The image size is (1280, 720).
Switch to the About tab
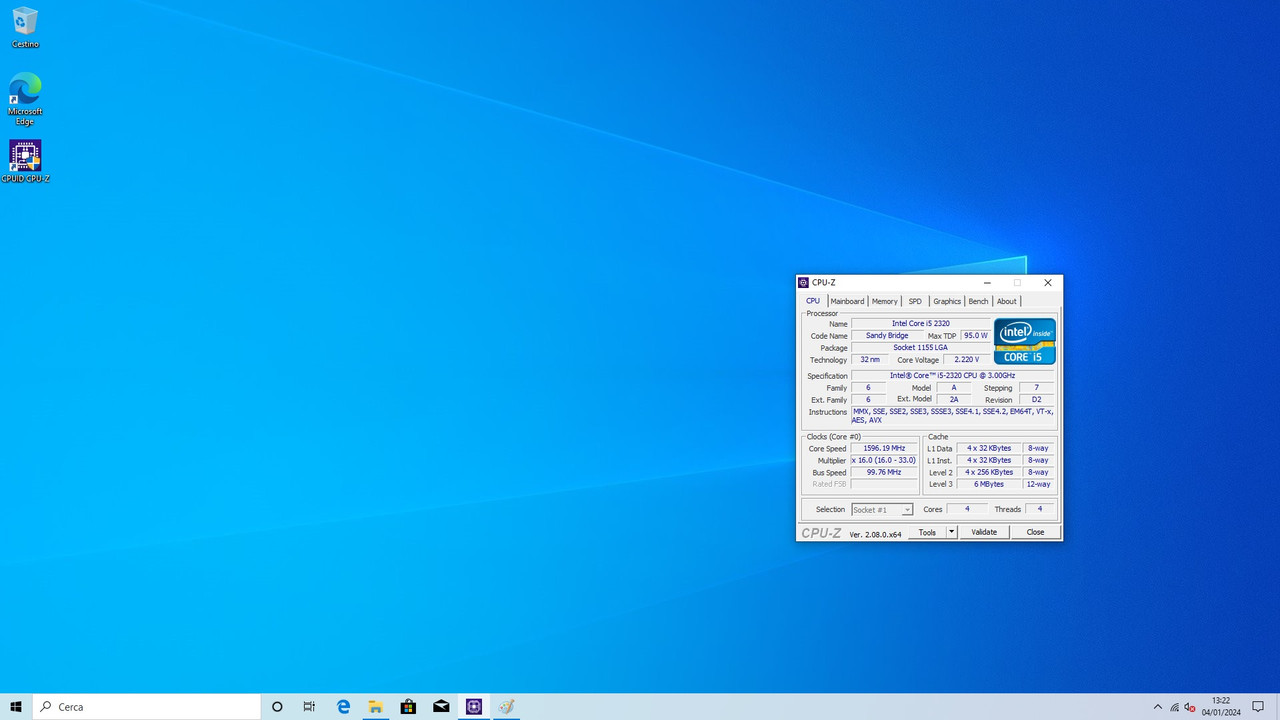click(1006, 301)
